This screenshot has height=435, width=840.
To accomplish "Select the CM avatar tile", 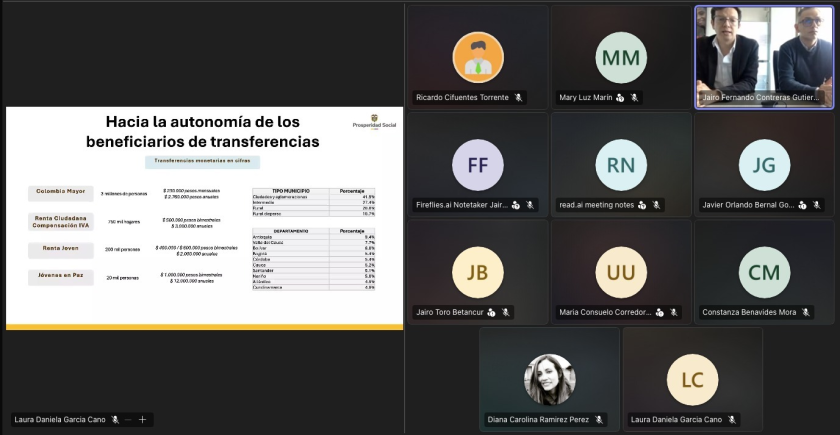I will 765,271.
